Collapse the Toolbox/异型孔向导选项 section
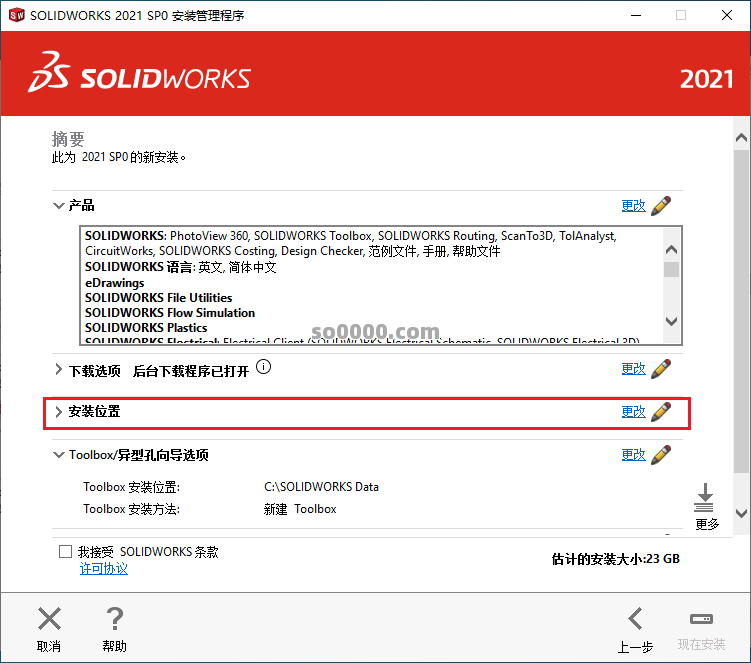The width and height of the screenshot is (751, 663). 58,455
